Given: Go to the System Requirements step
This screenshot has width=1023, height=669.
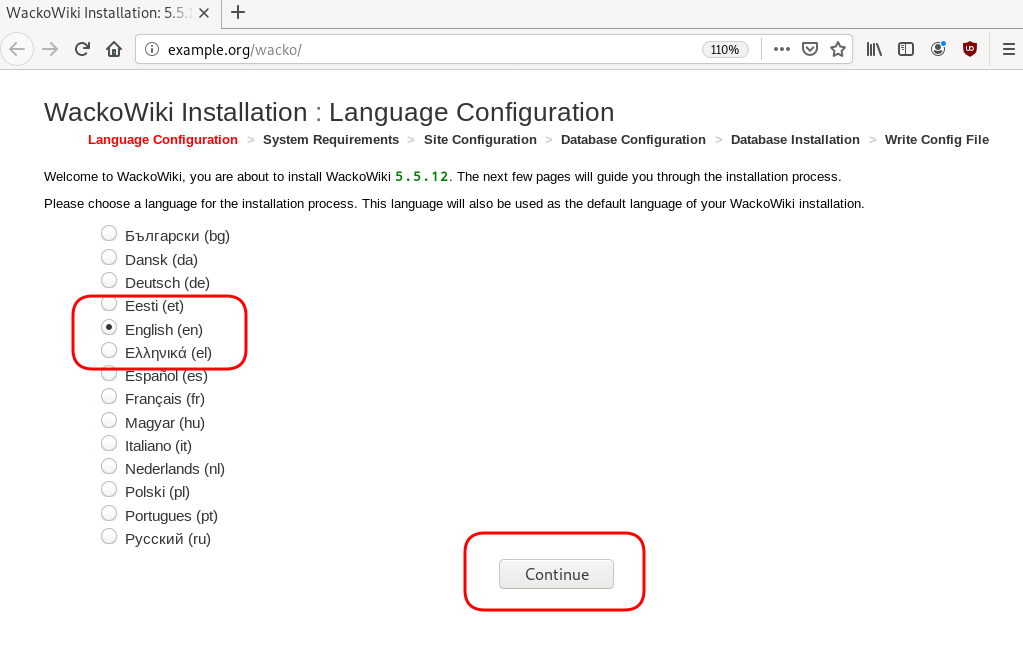Looking at the screenshot, I should point(330,140).
